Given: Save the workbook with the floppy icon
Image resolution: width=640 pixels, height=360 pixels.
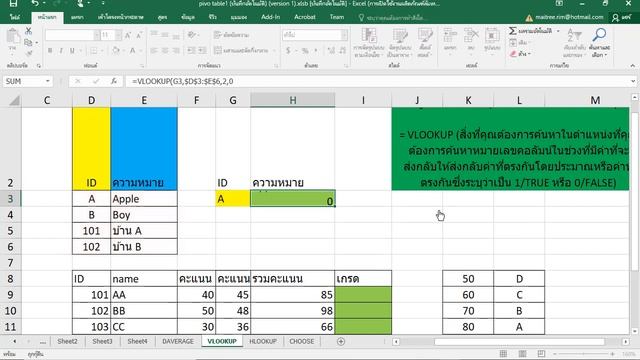Looking at the screenshot, I should point(13,3).
